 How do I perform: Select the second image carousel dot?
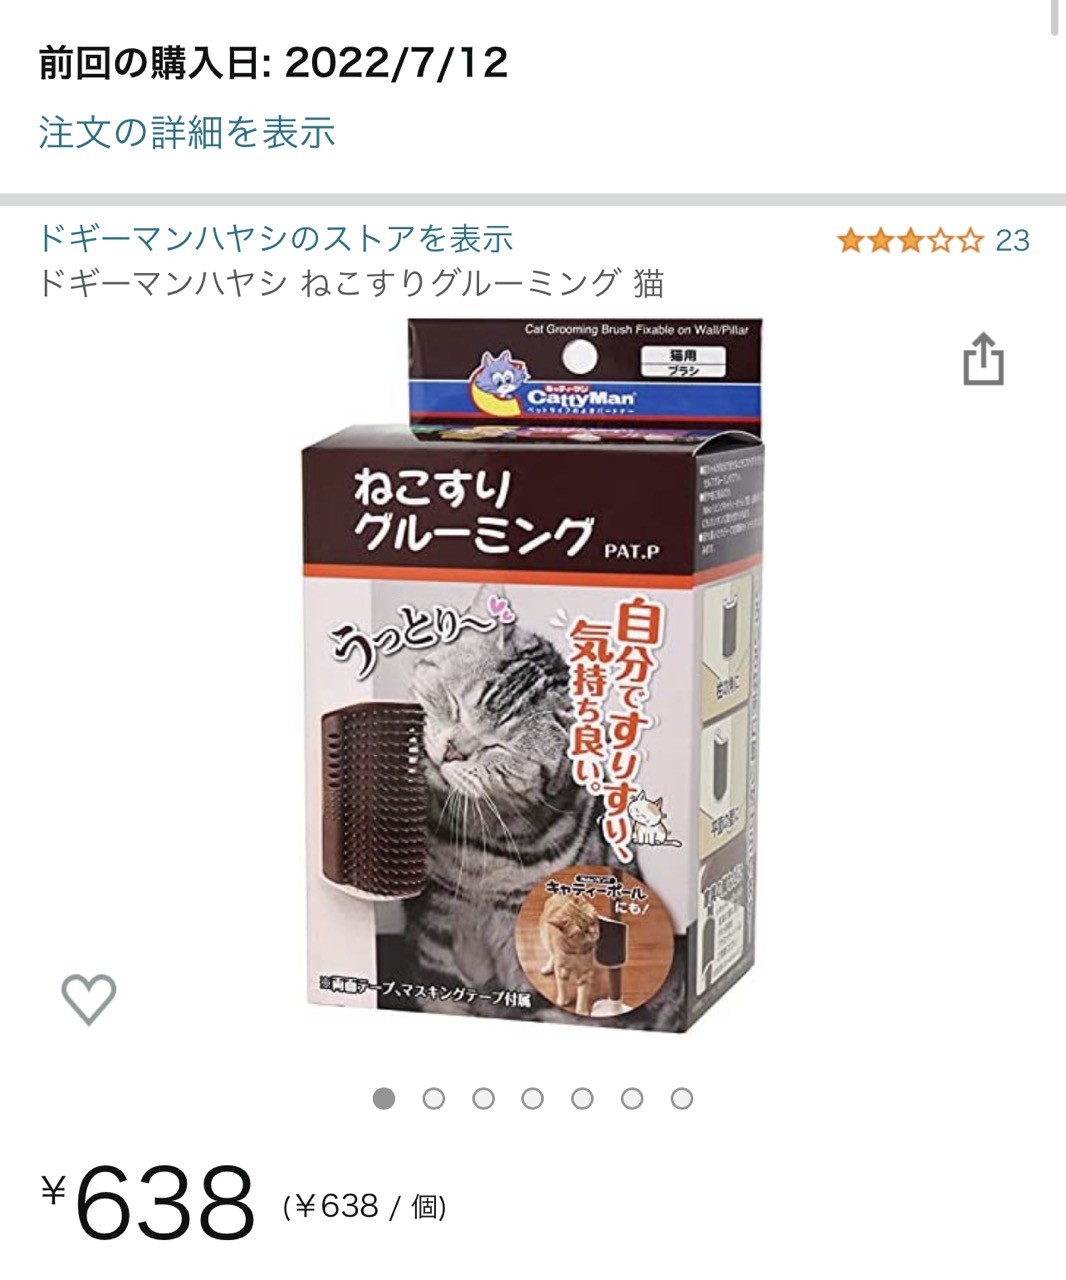click(x=434, y=1099)
